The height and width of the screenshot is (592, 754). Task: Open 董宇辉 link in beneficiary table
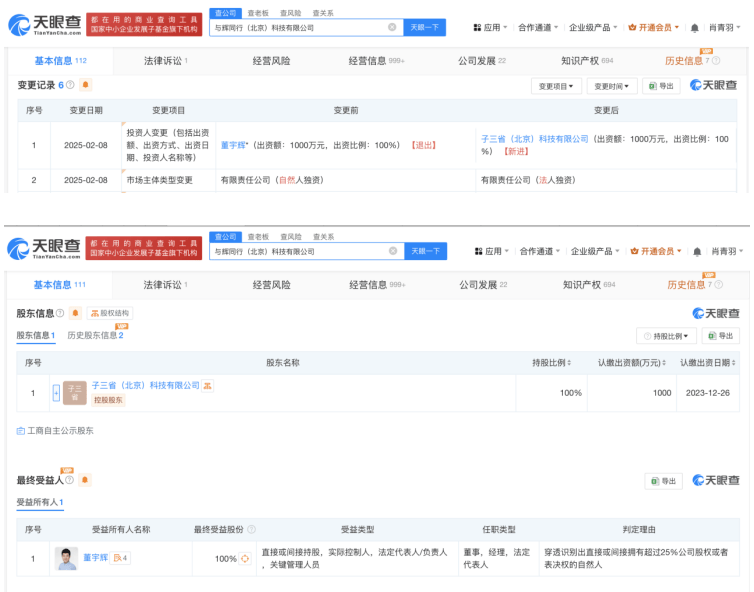[96, 557]
